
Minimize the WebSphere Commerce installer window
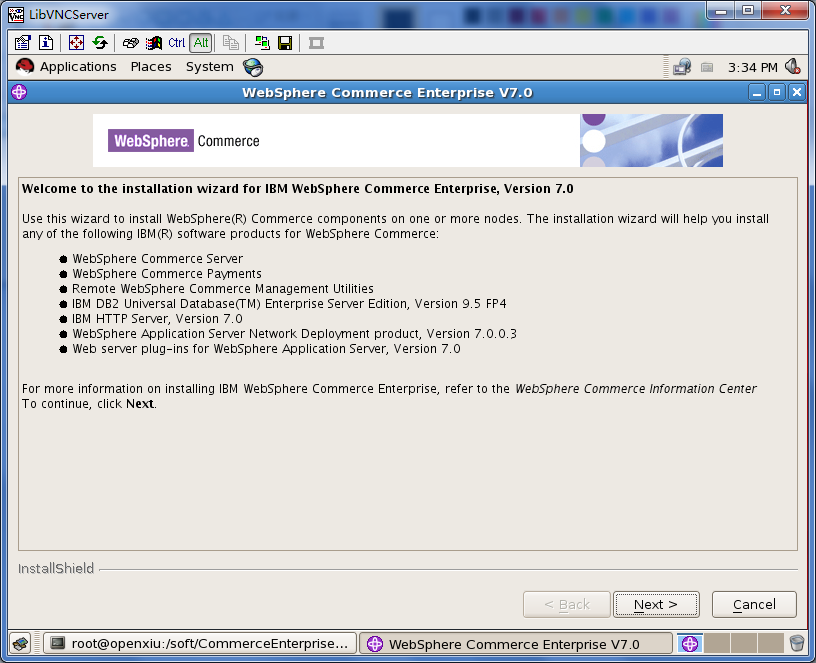[x=757, y=93]
